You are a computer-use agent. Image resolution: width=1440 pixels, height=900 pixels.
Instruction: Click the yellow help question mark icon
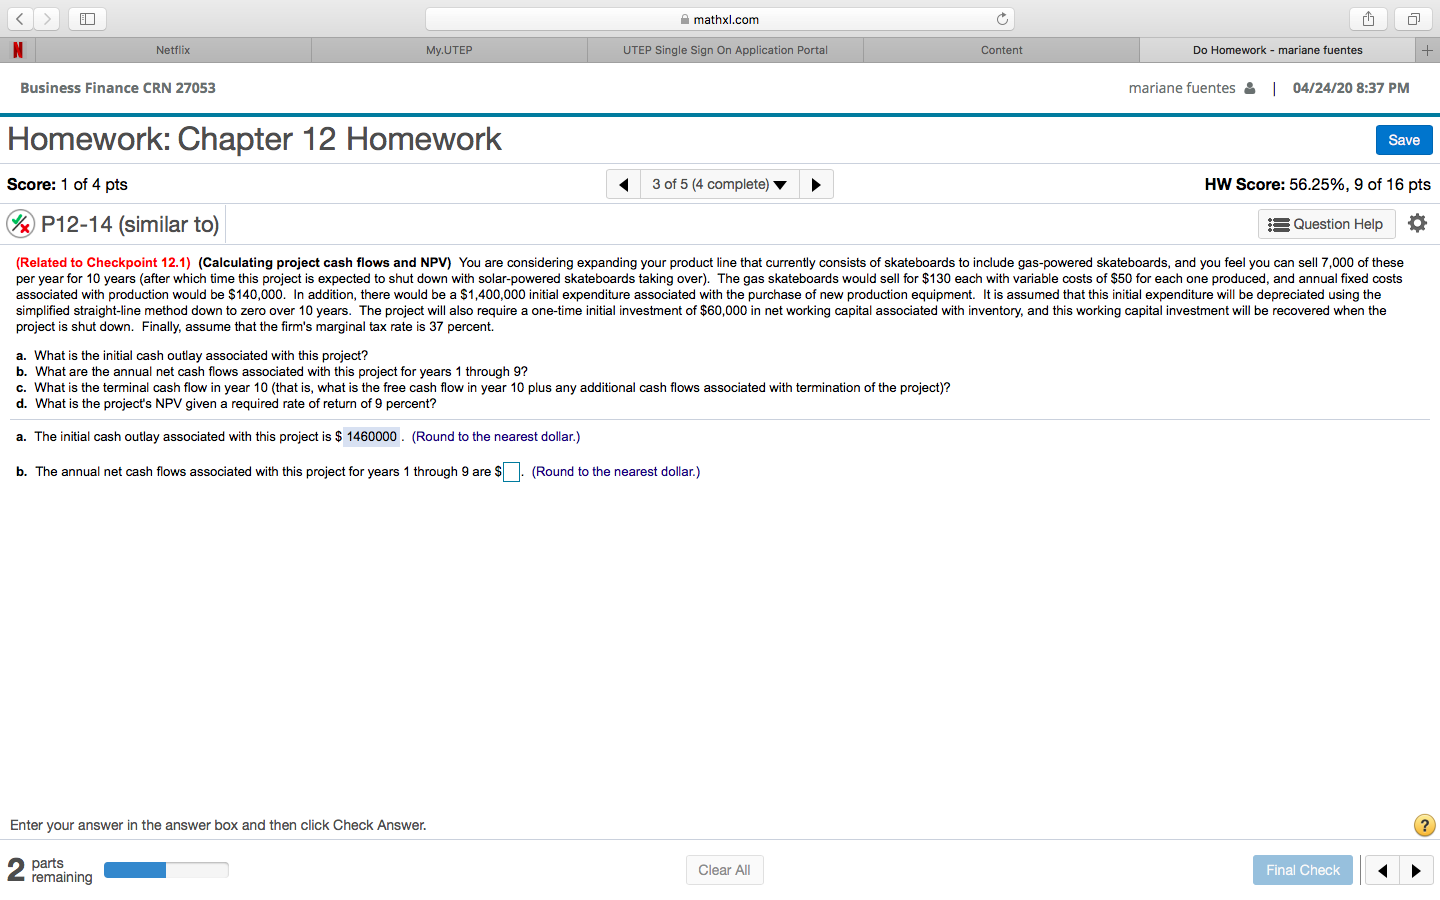[1424, 825]
